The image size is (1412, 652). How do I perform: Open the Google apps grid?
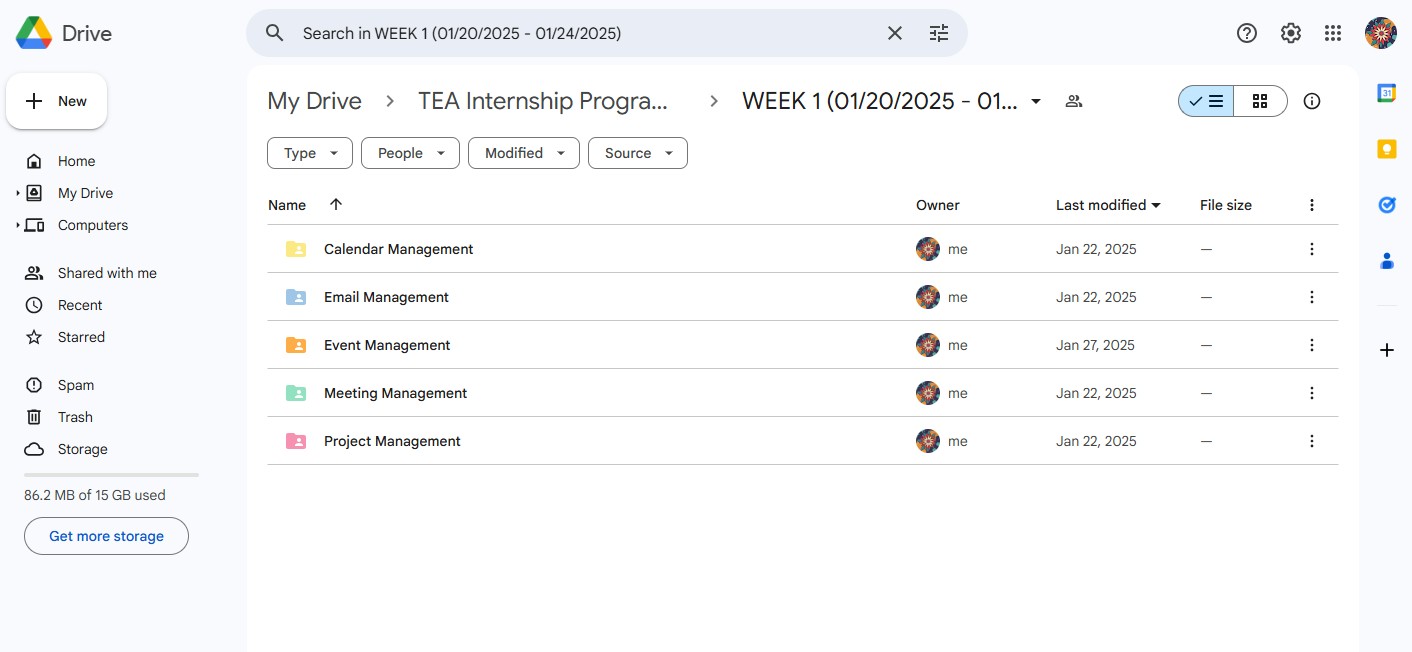[x=1332, y=33]
